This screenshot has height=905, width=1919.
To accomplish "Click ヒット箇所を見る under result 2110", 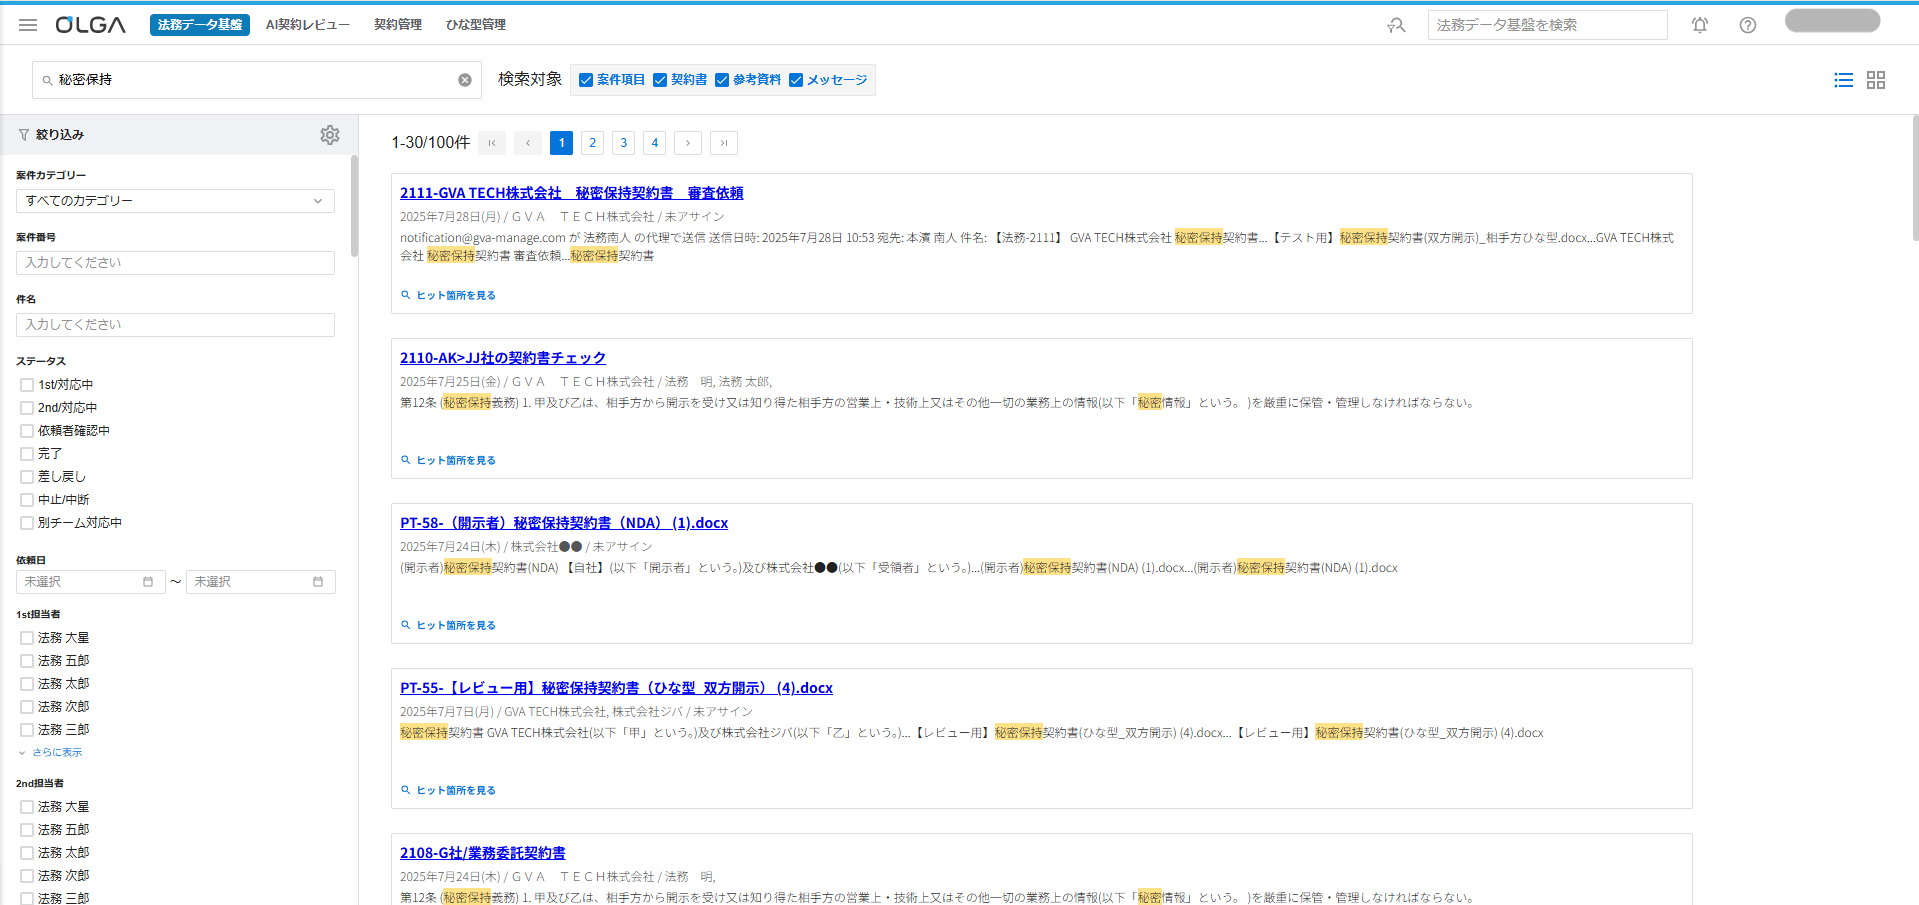I will [449, 461].
